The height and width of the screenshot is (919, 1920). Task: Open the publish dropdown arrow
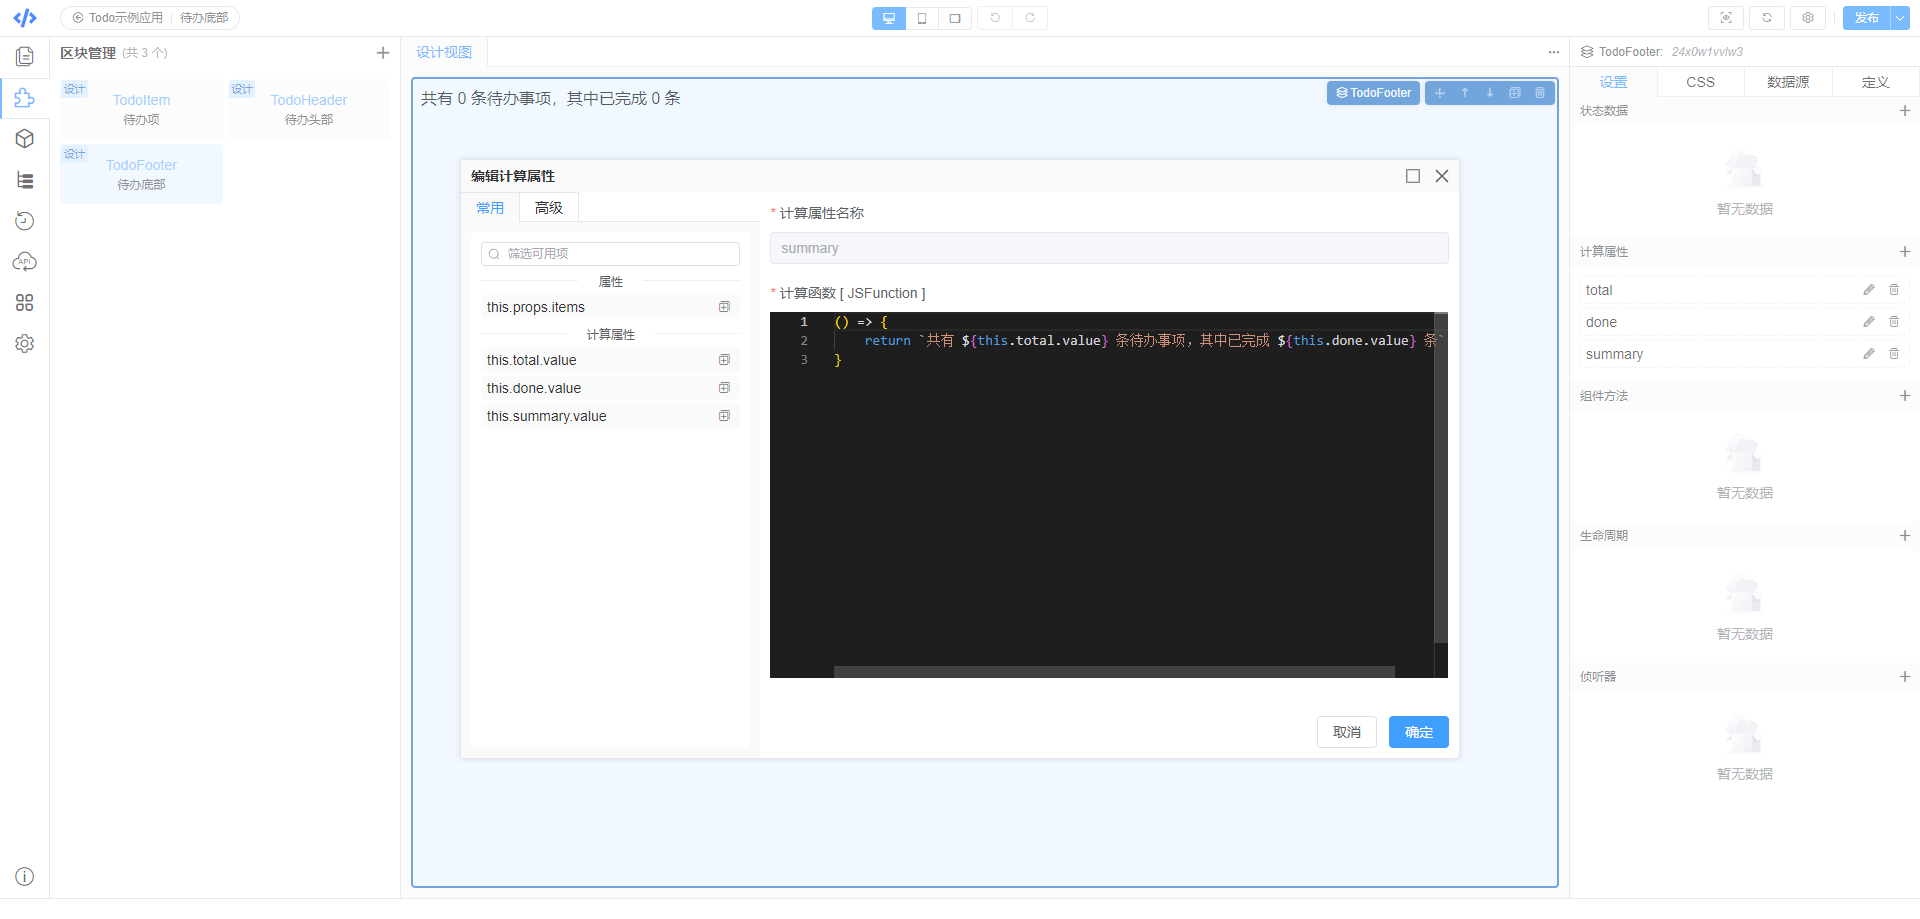pyautogui.click(x=1900, y=18)
